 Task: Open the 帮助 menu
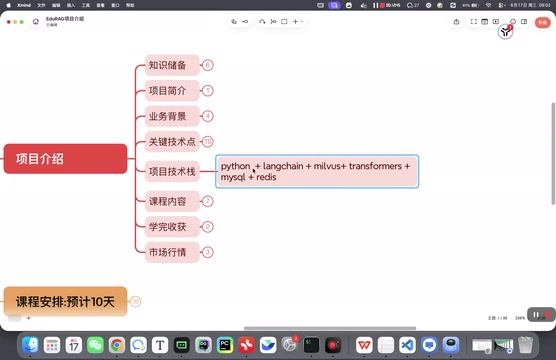130,5
